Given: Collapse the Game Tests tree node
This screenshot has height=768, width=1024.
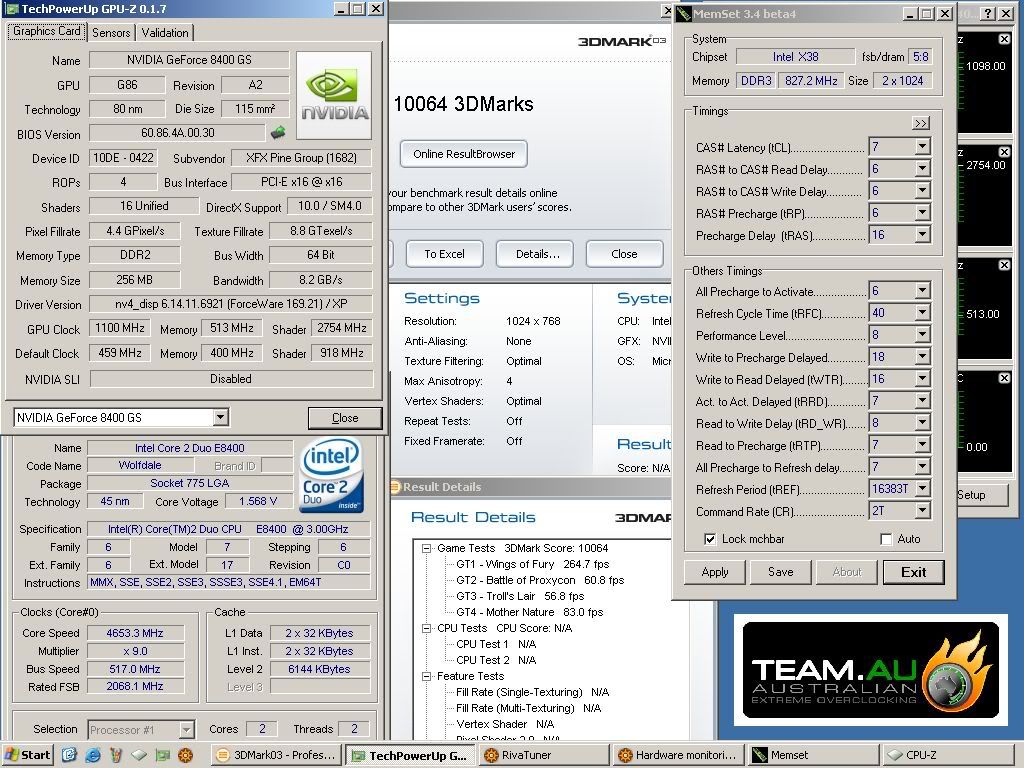Looking at the screenshot, I should pyautogui.click(x=426, y=549).
